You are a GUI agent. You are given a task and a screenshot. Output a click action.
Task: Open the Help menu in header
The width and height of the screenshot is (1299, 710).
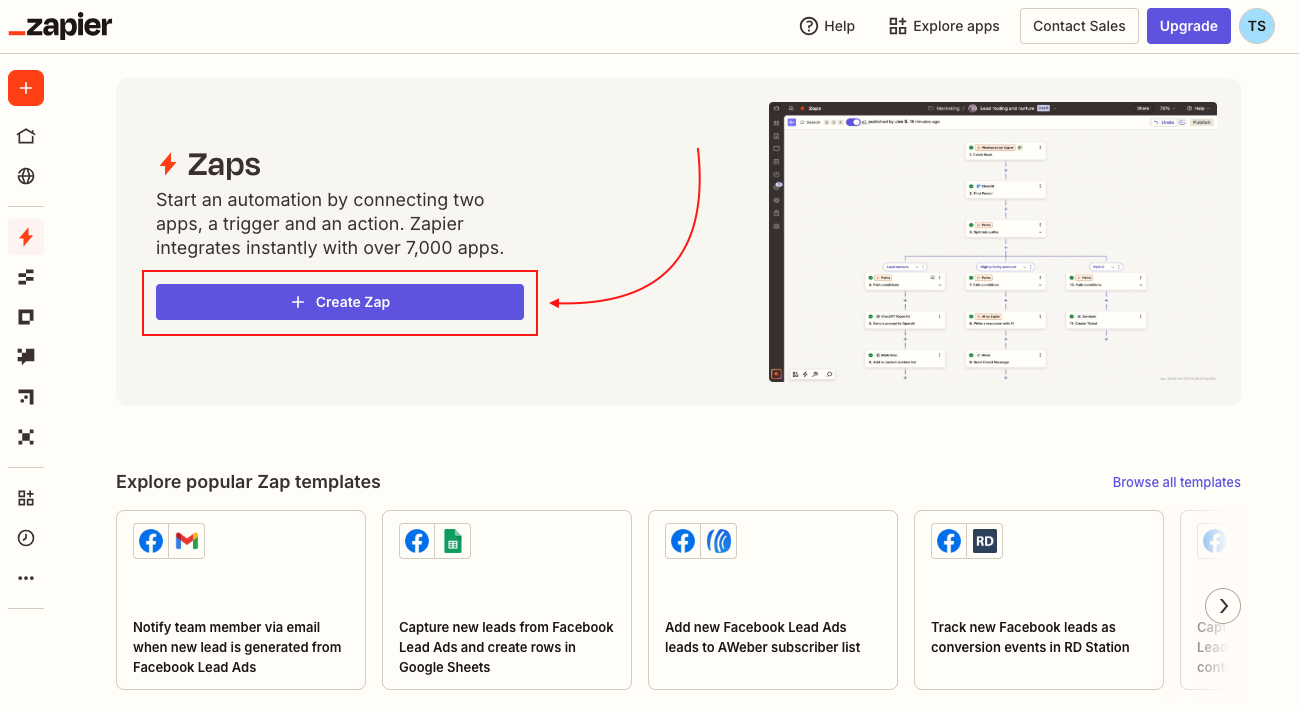[x=827, y=26]
